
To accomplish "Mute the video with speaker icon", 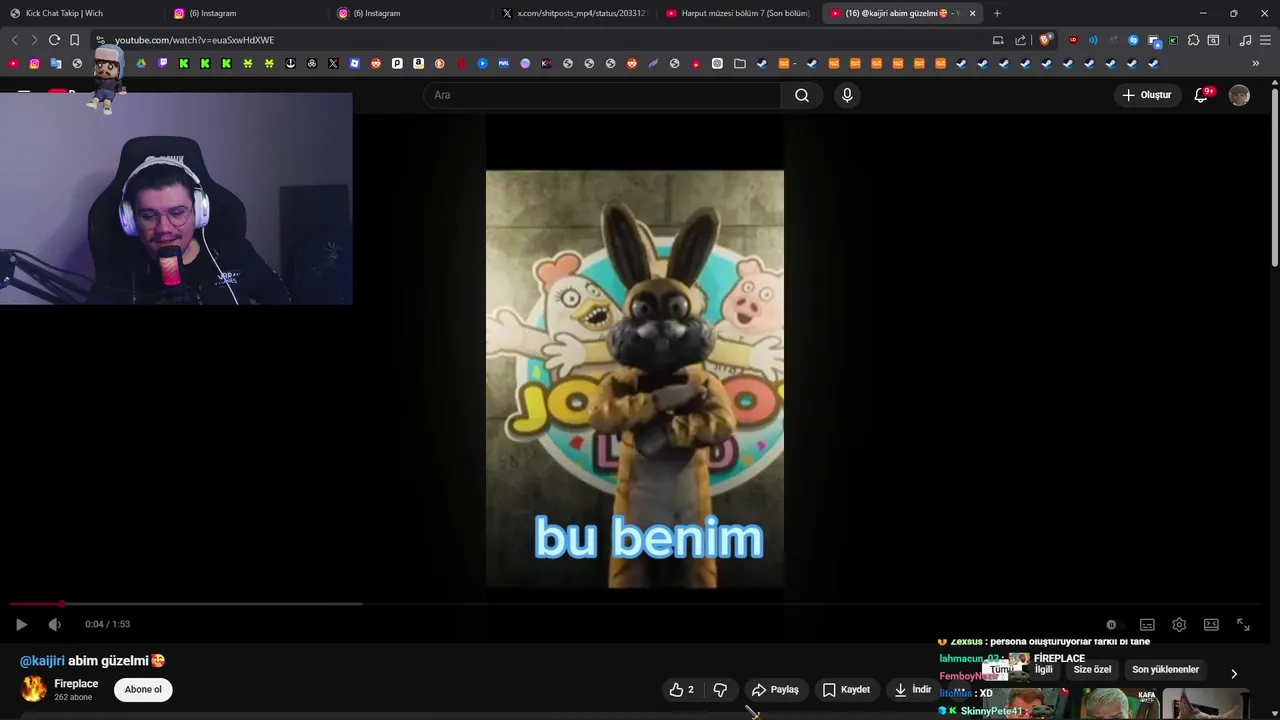I will coord(54,624).
